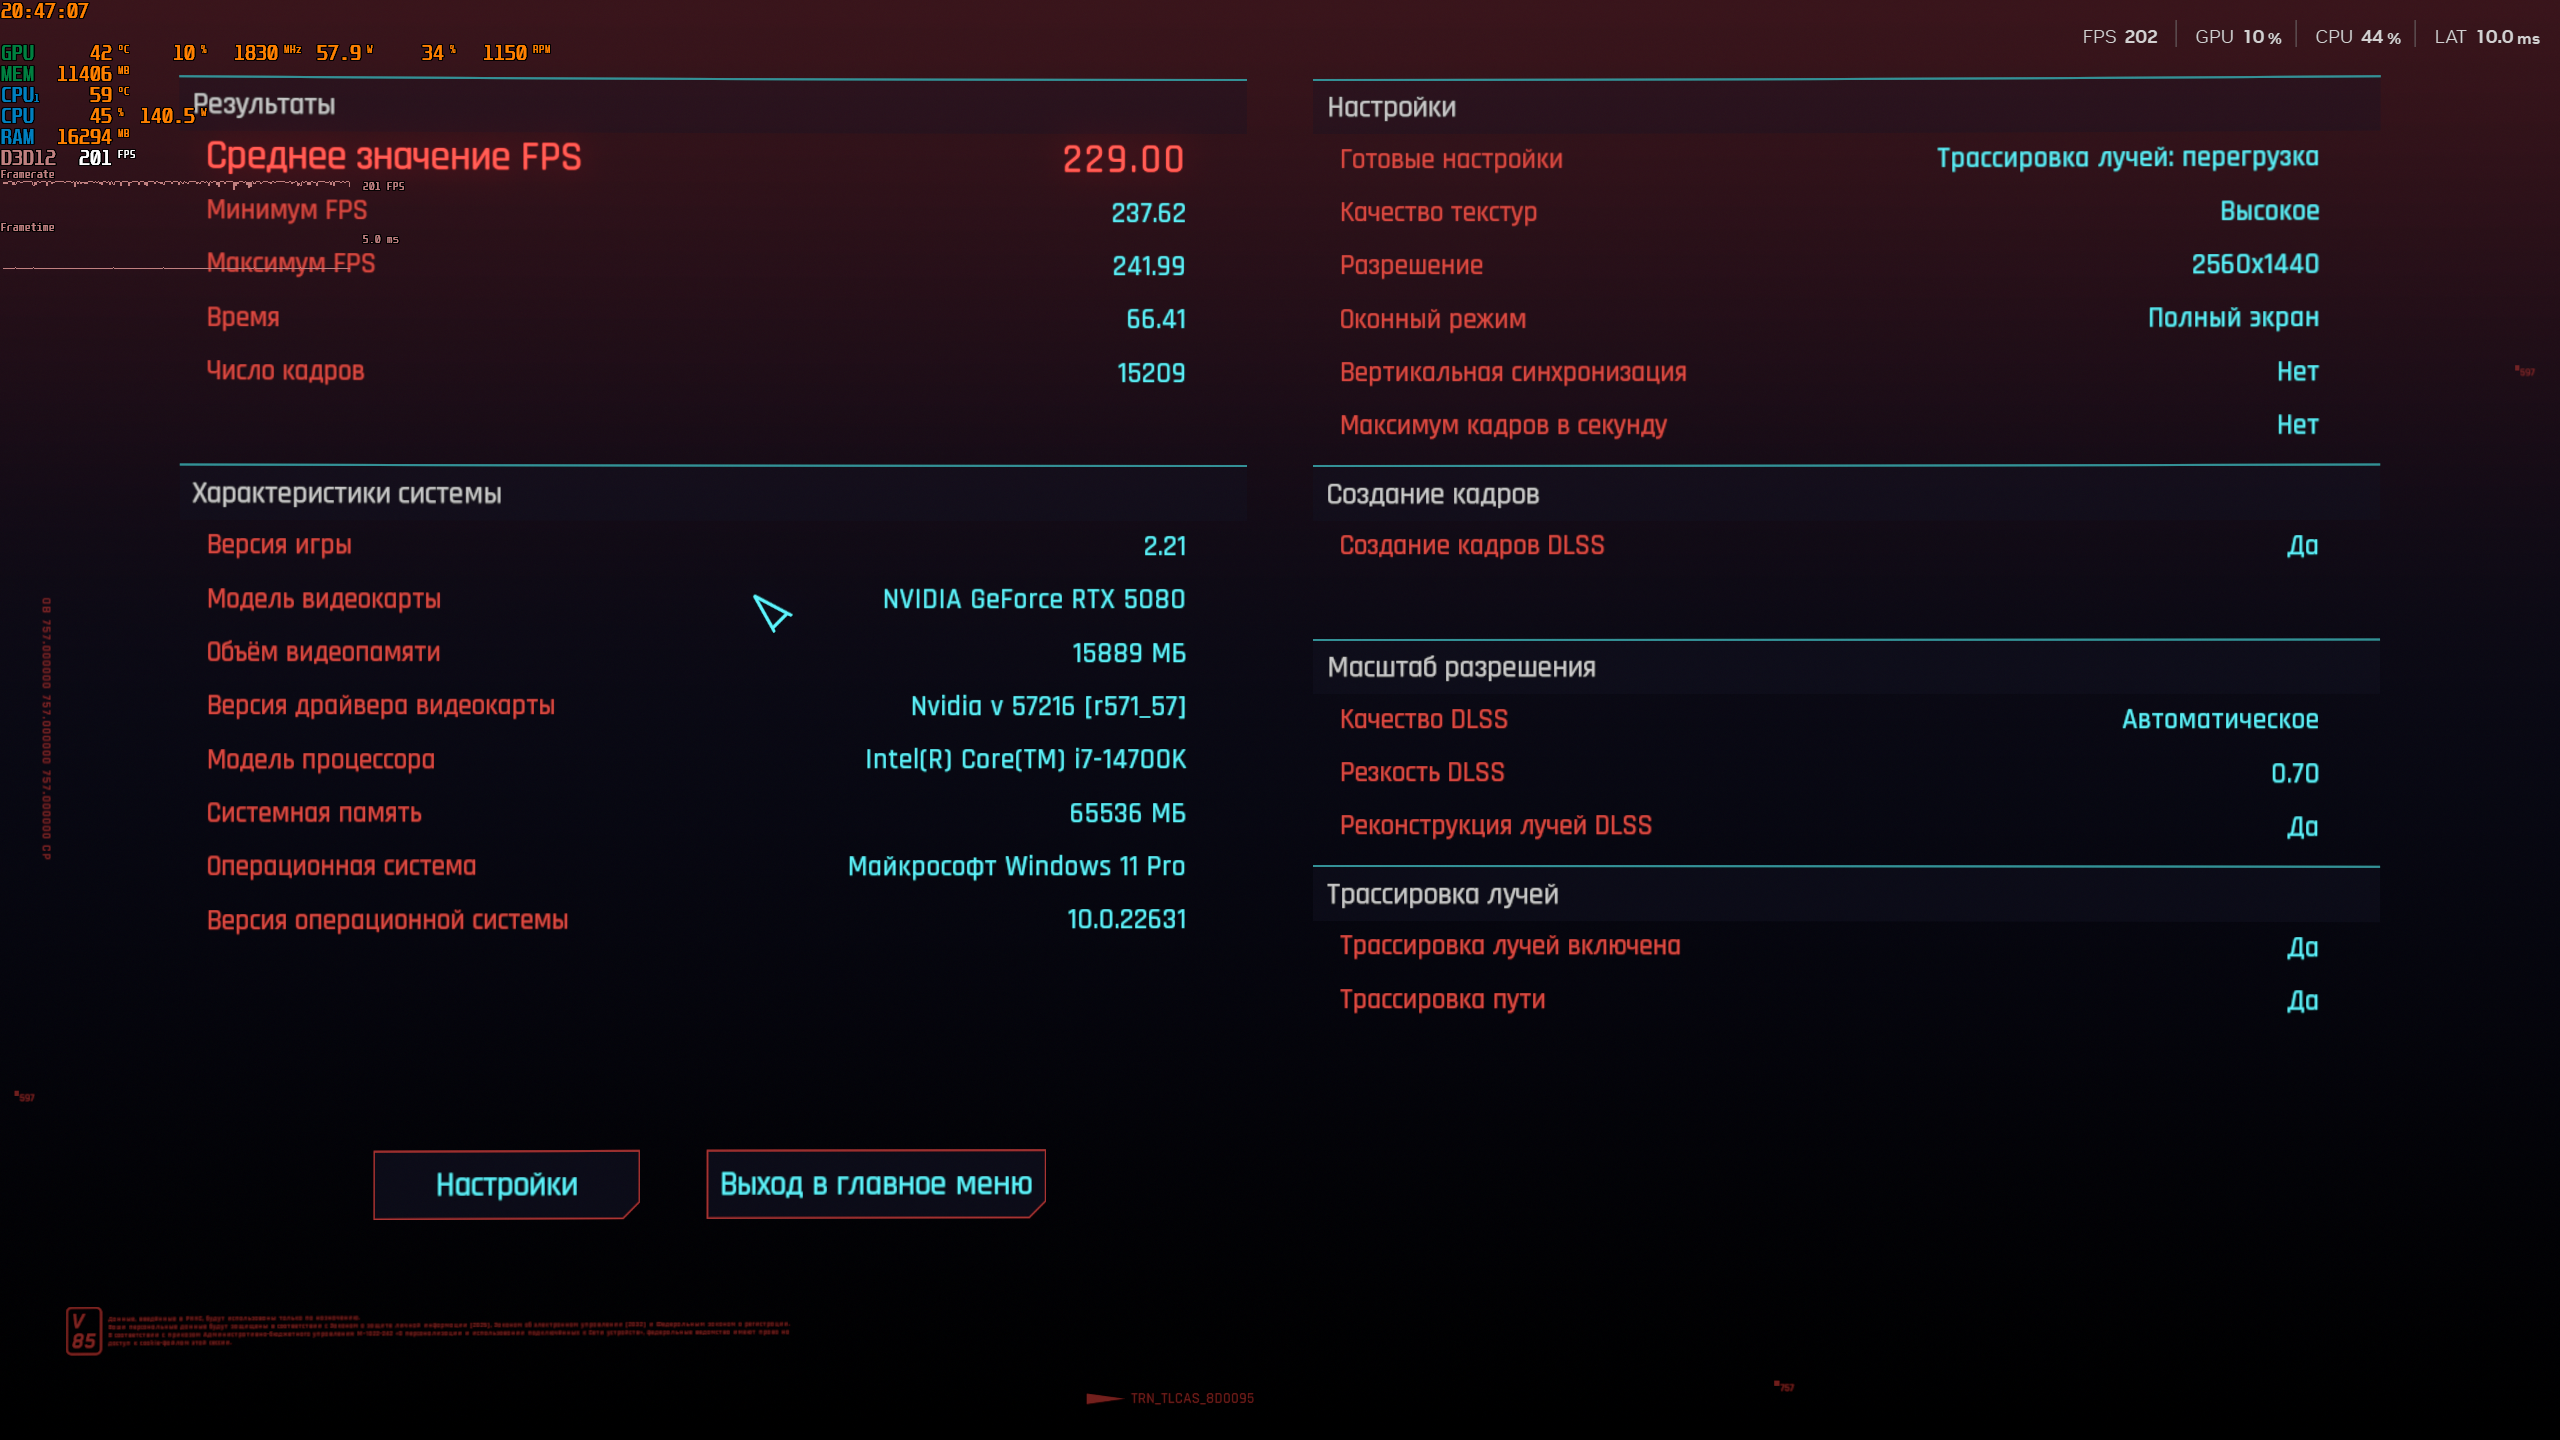Click the FPS 202 overlay counter
Viewport: 2560px width, 1440px height.
(x=2119, y=37)
